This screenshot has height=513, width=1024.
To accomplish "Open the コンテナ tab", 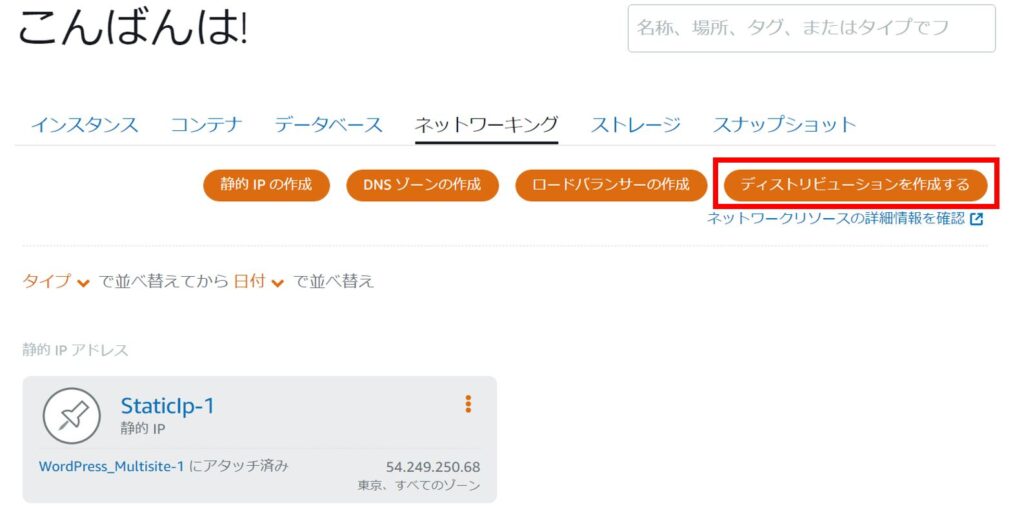I will 206,125.
